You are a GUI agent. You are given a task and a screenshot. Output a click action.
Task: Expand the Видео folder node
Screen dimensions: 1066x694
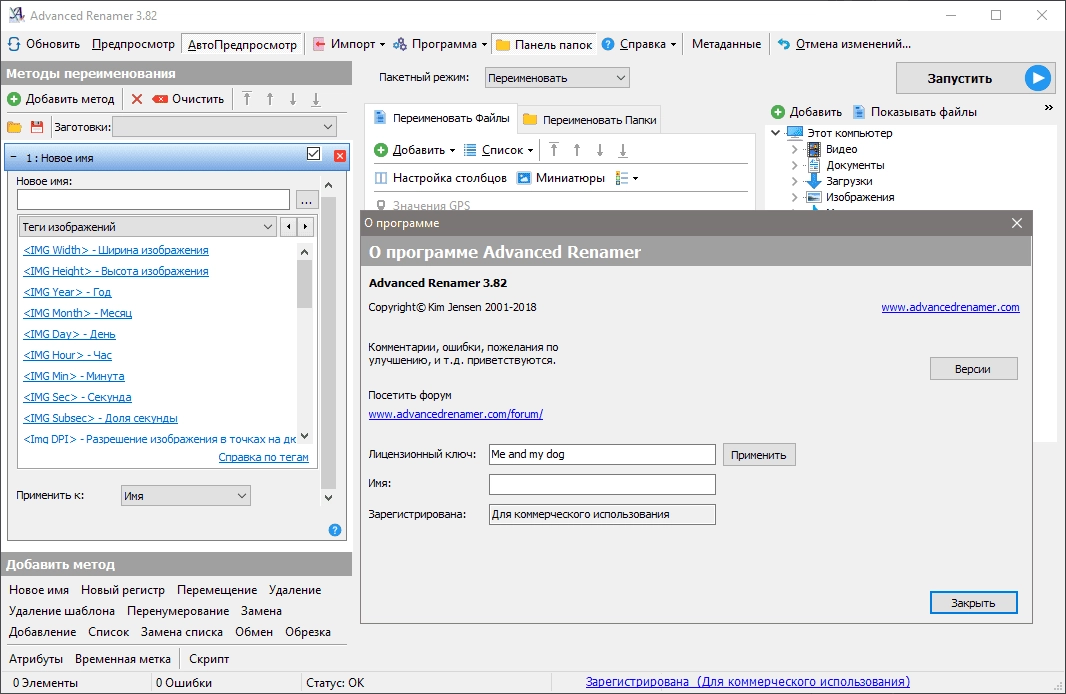pos(794,149)
